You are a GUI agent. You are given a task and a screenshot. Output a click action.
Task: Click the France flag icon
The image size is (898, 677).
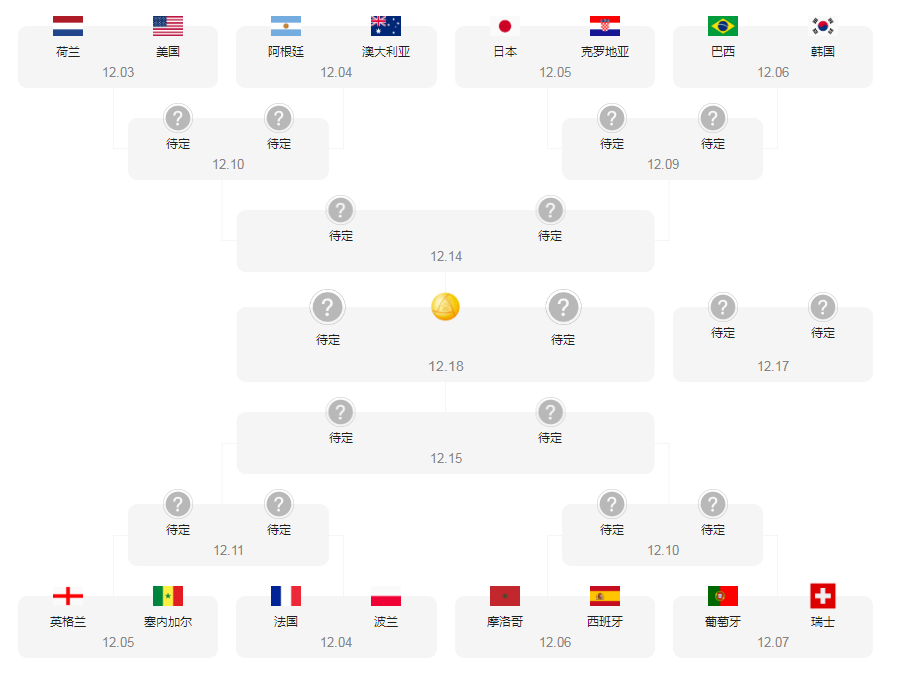tap(286, 596)
